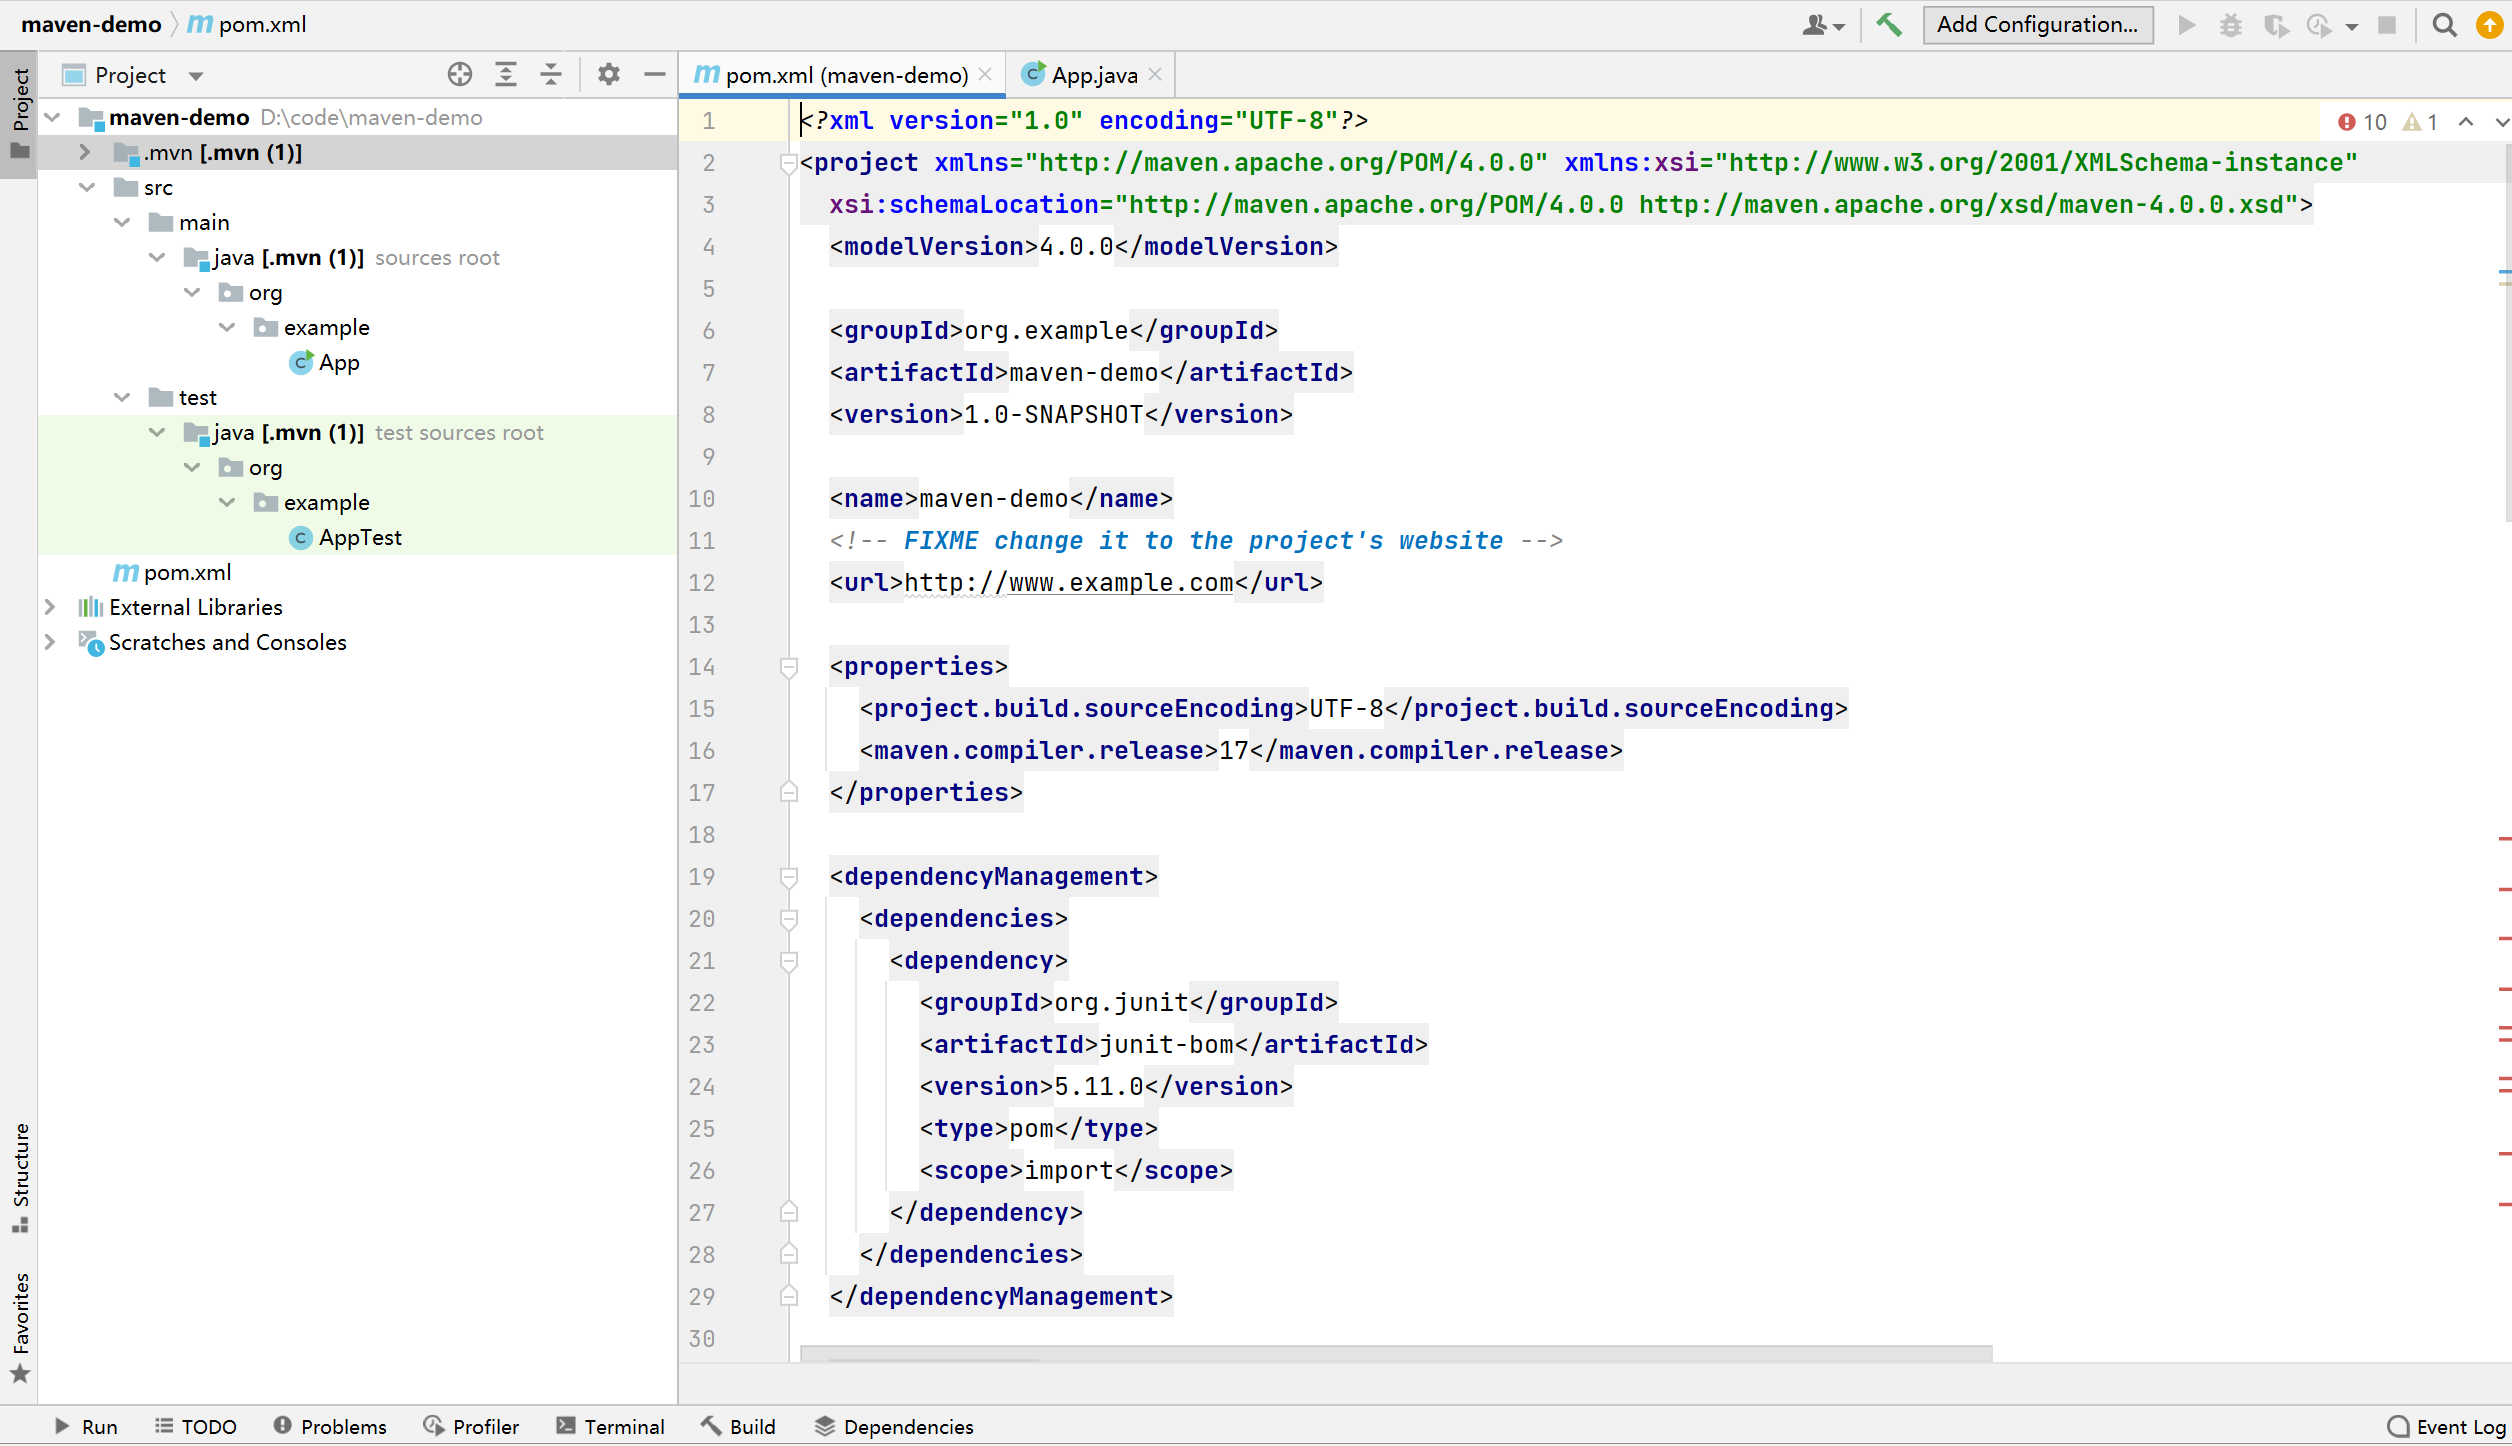The image size is (2512, 1446).
Task: Open the user account icon menu
Action: coord(1821,24)
